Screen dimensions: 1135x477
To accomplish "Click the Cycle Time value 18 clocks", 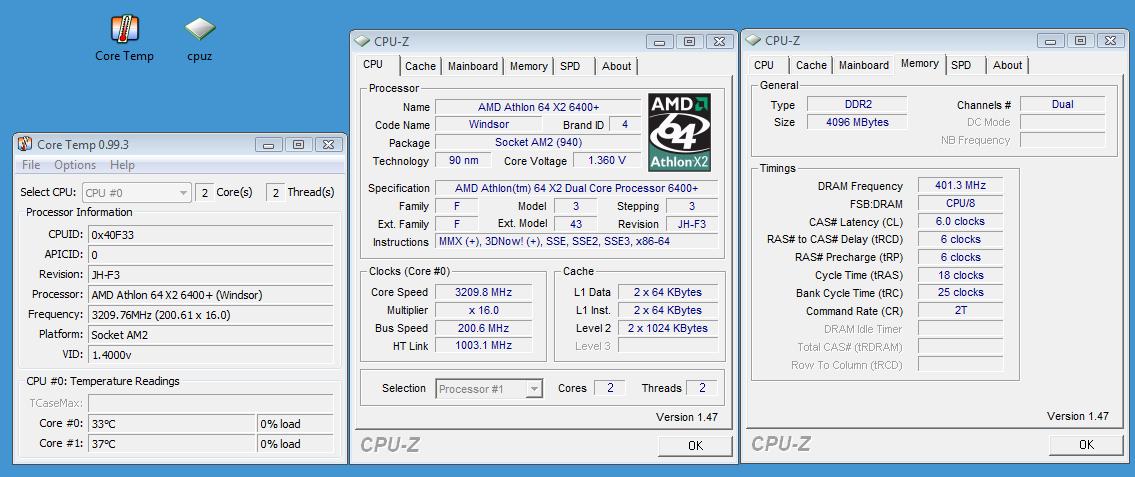I will [961, 275].
